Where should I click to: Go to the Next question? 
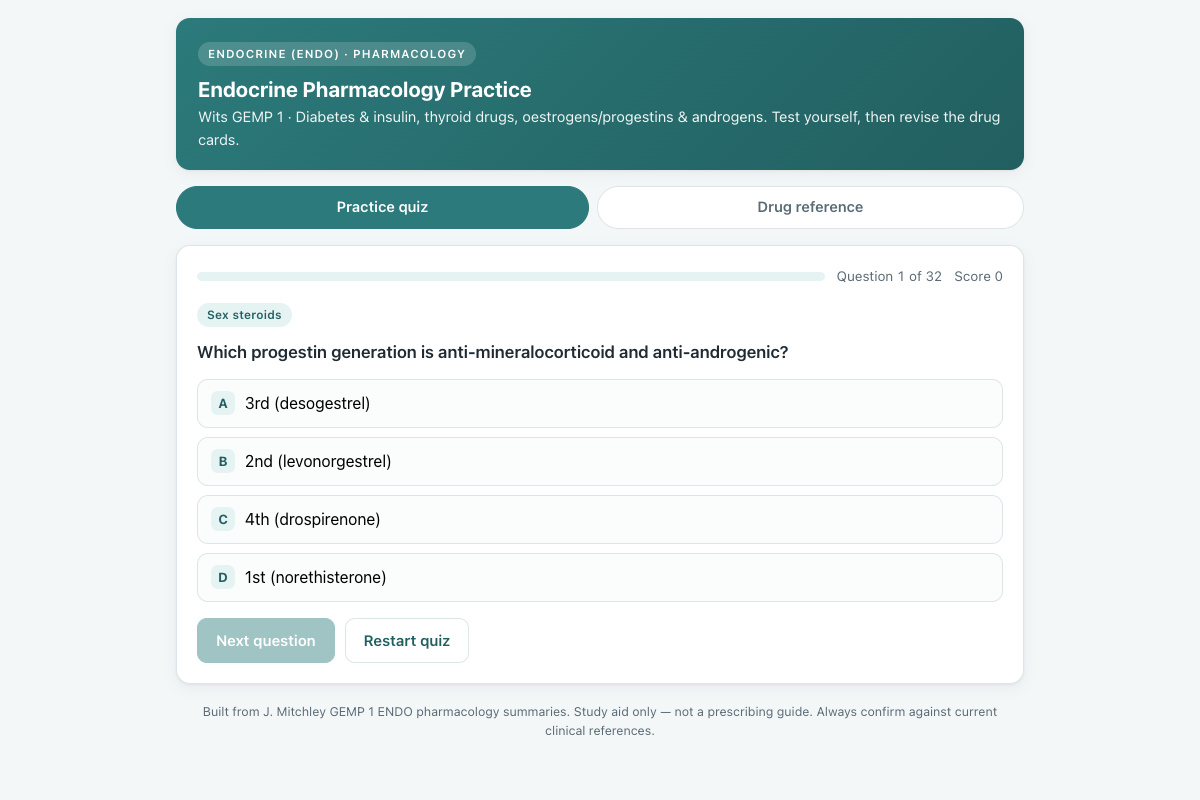tap(266, 640)
